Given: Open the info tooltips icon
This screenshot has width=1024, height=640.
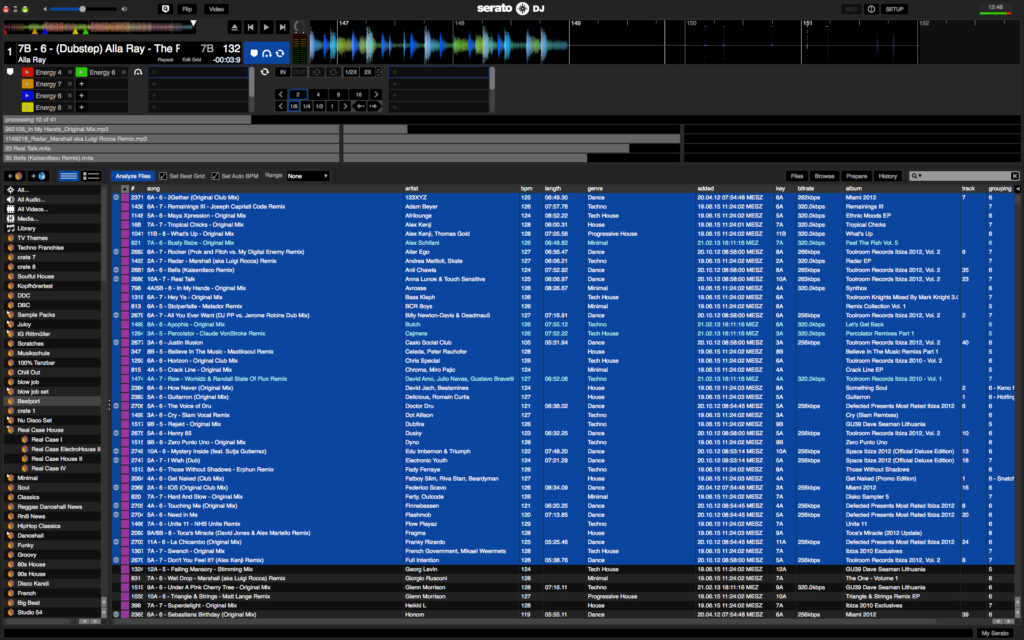Looking at the screenshot, I should click(x=871, y=9).
